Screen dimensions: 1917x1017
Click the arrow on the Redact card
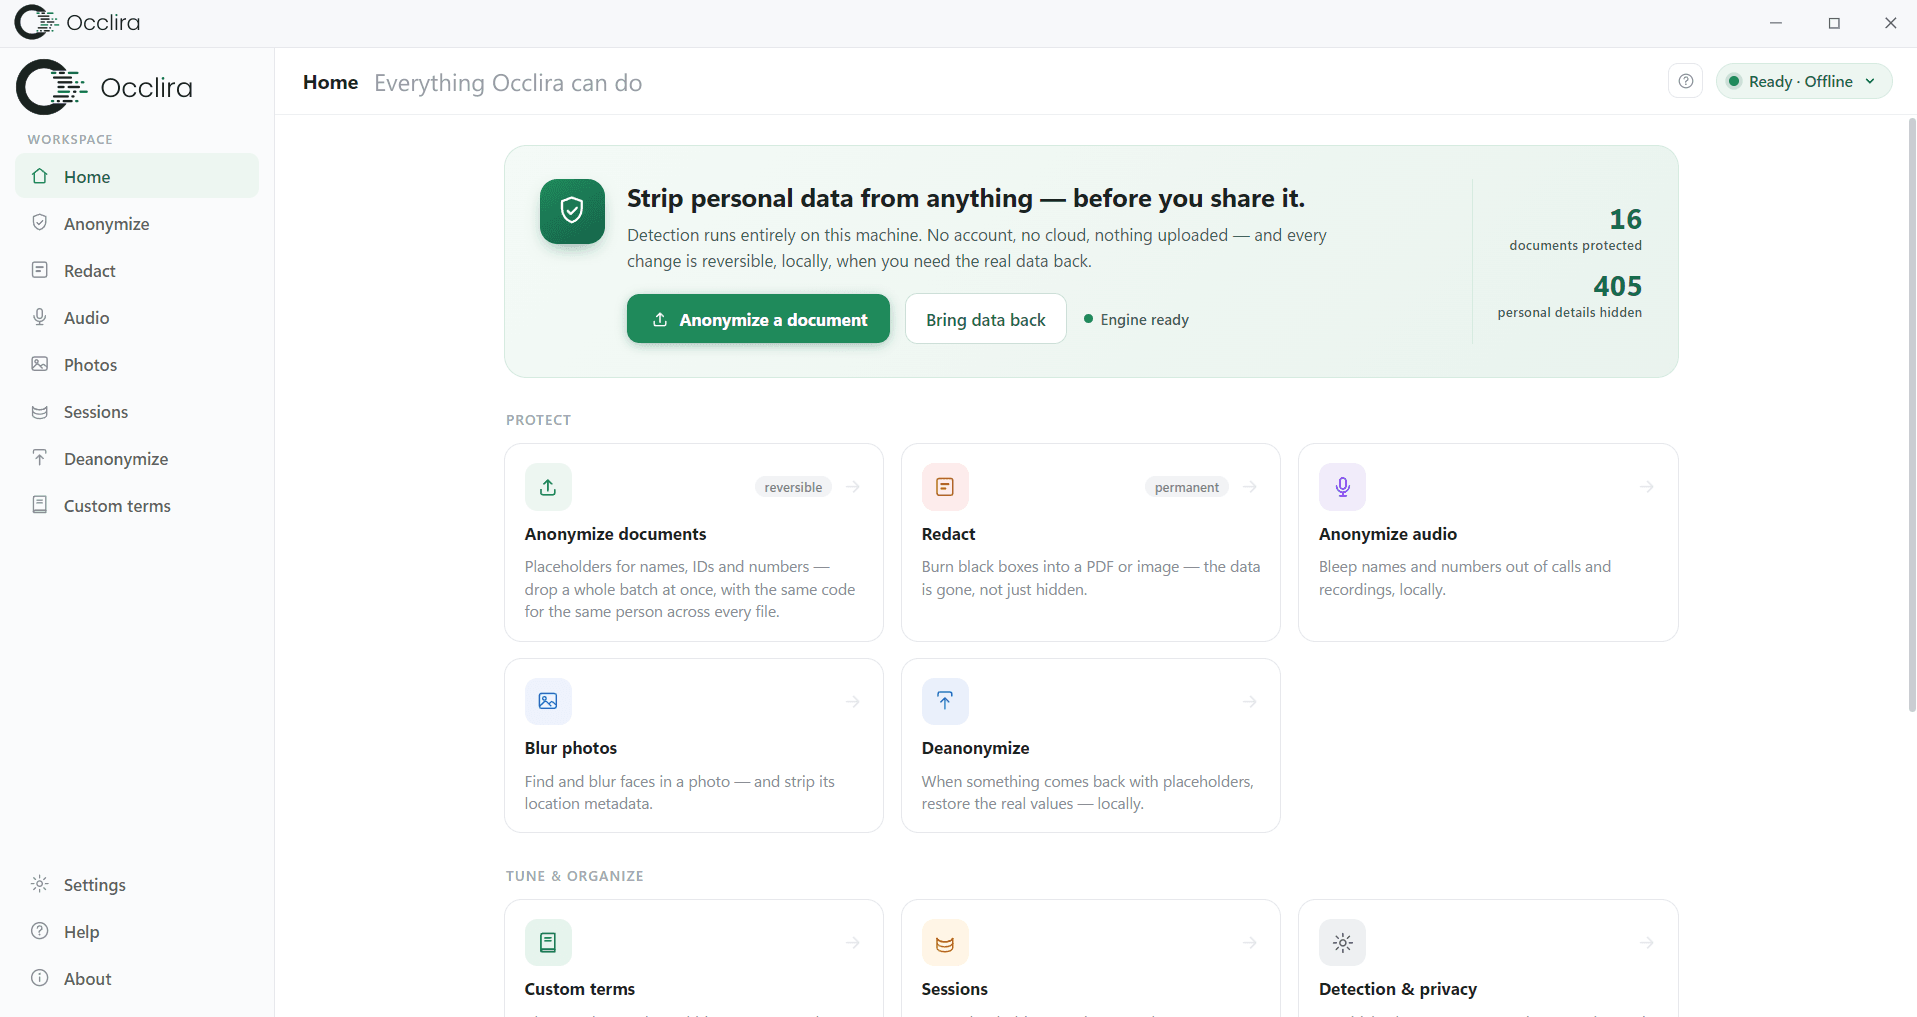click(1250, 487)
